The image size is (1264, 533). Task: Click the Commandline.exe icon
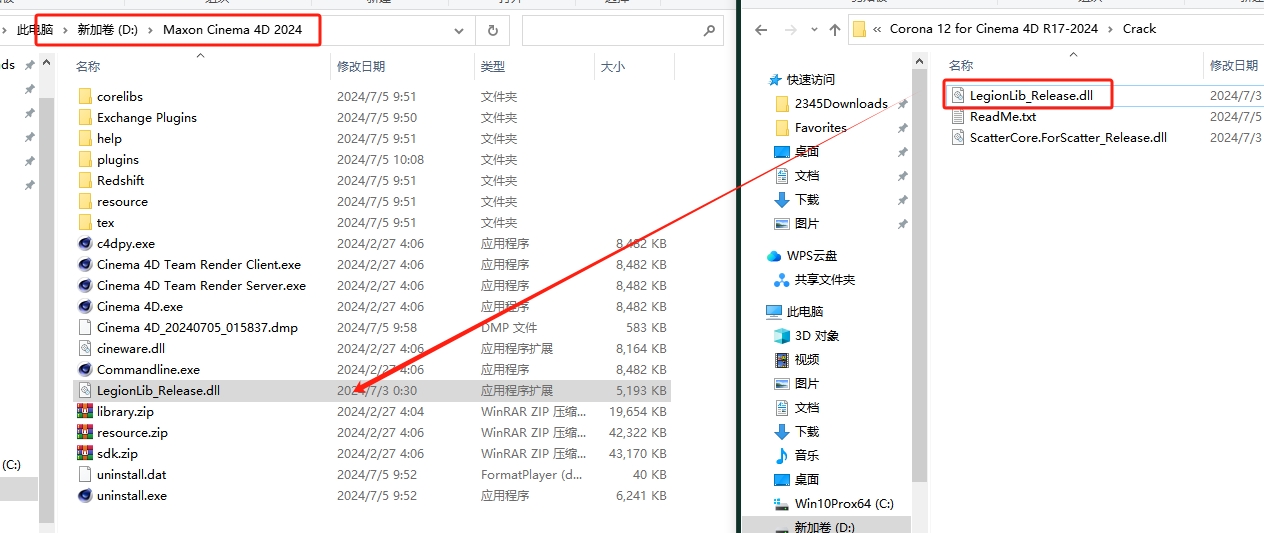85,369
